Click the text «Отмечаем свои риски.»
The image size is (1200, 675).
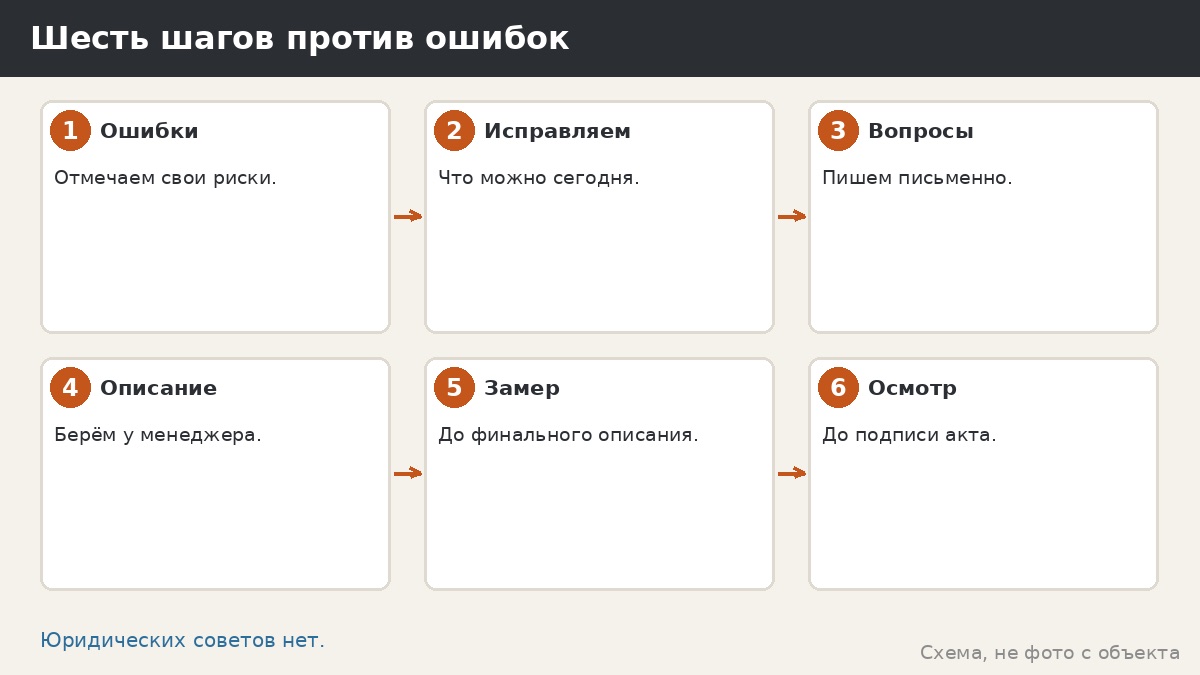tap(165, 178)
